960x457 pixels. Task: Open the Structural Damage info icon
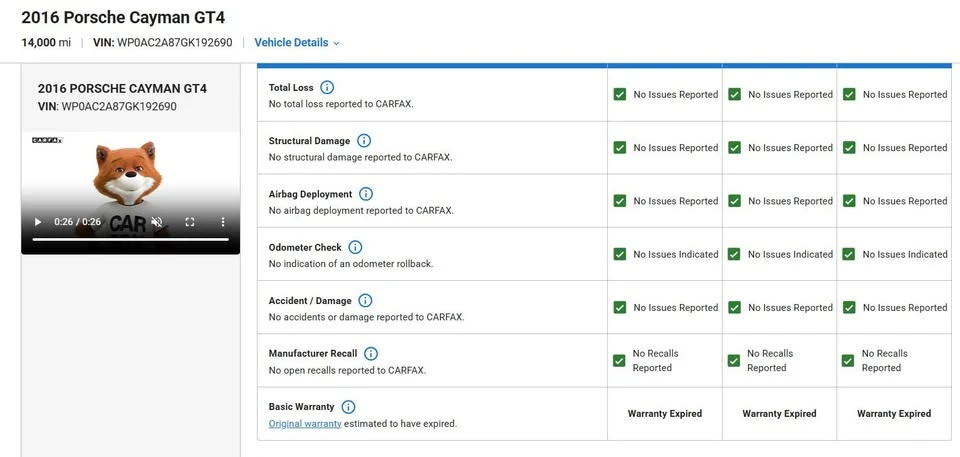(364, 141)
